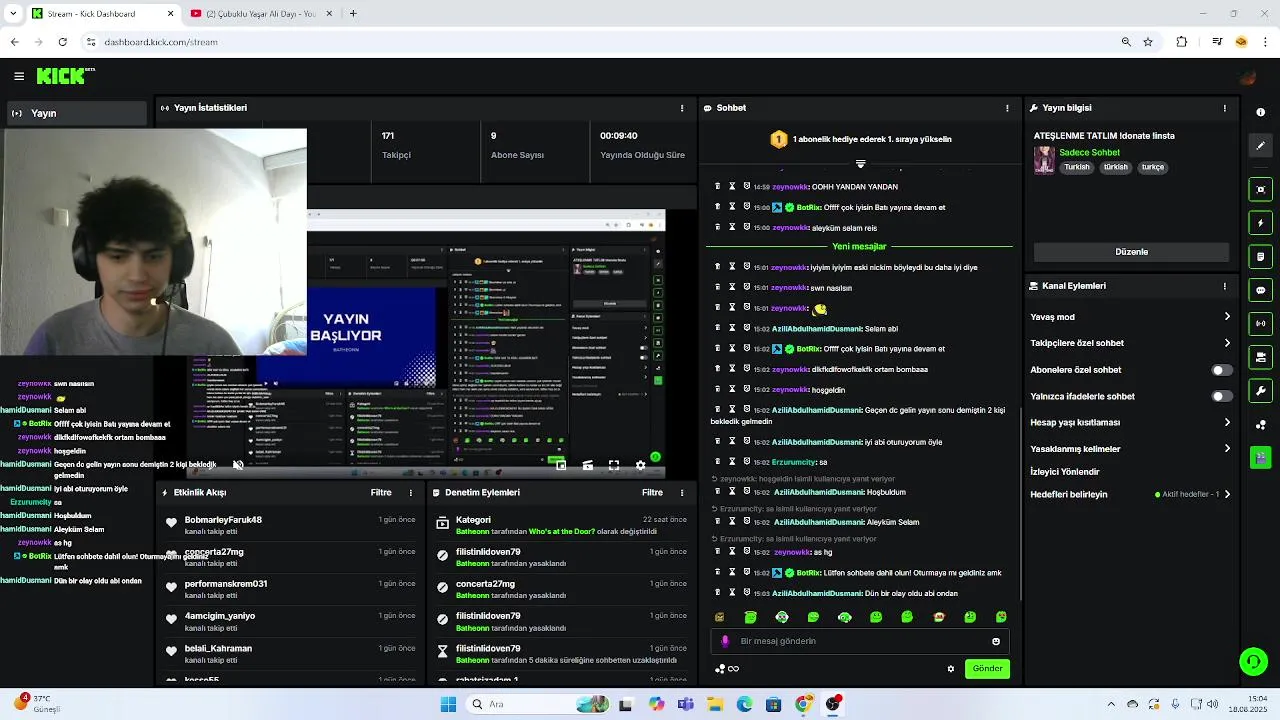This screenshot has height=720, width=1280.
Task: Open Filtre in Denetim Eylemleri panel
Action: point(652,493)
